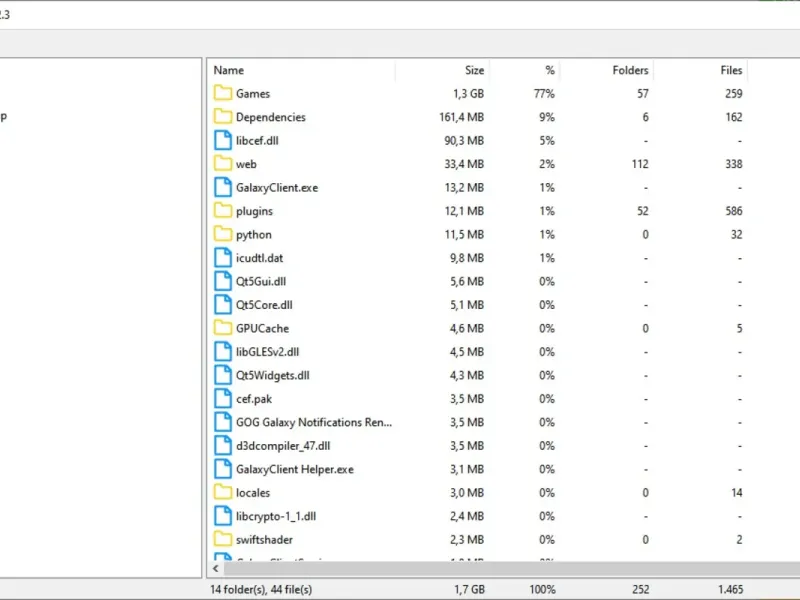The width and height of the screenshot is (800, 600).
Task: Sort by the Files column header
Action: point(701,70)
